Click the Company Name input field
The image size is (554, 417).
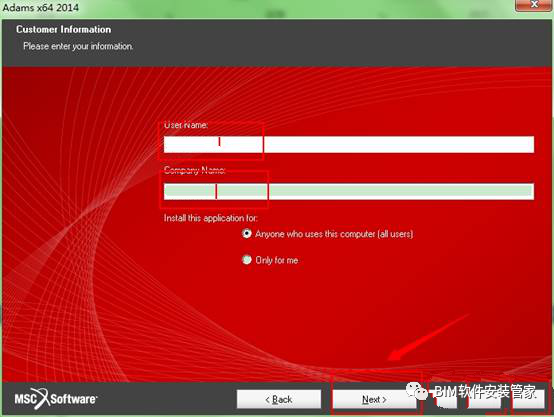(x=349, y=191)
